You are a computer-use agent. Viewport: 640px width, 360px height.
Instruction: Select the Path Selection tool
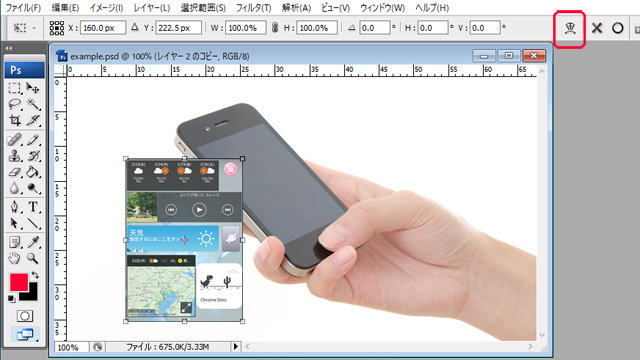[x=15, y=223]
